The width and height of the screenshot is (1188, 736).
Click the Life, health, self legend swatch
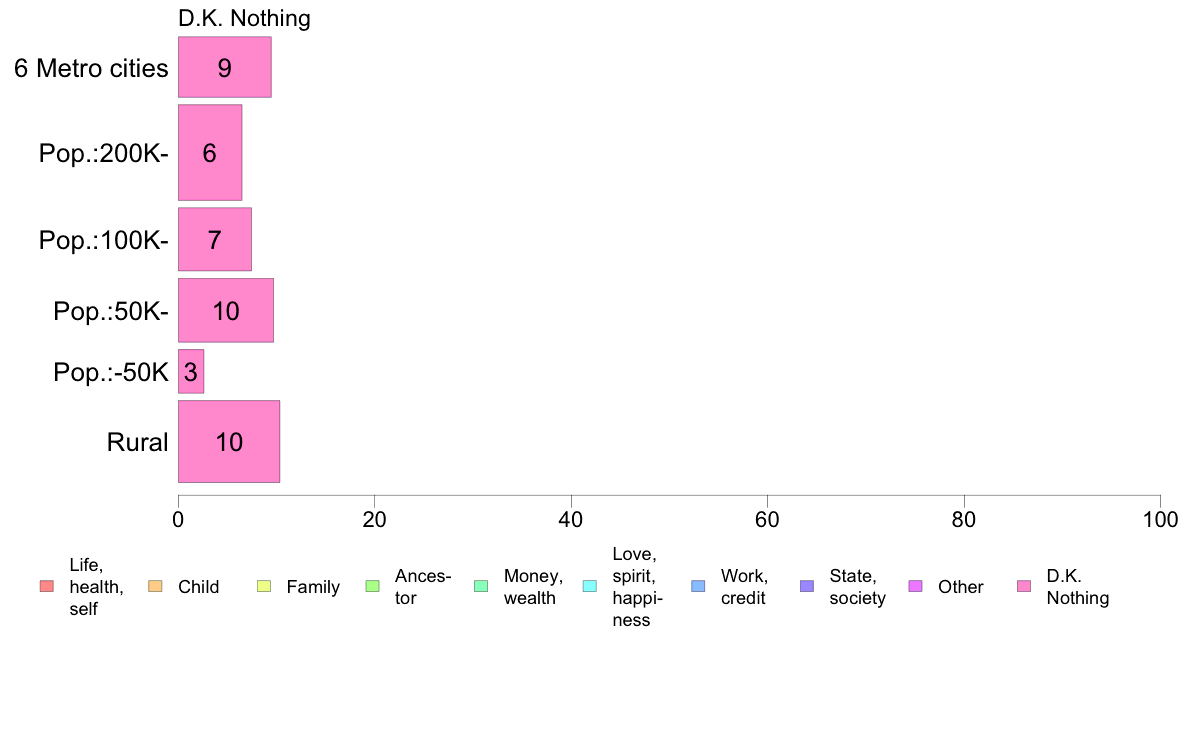tap(47, 586)
